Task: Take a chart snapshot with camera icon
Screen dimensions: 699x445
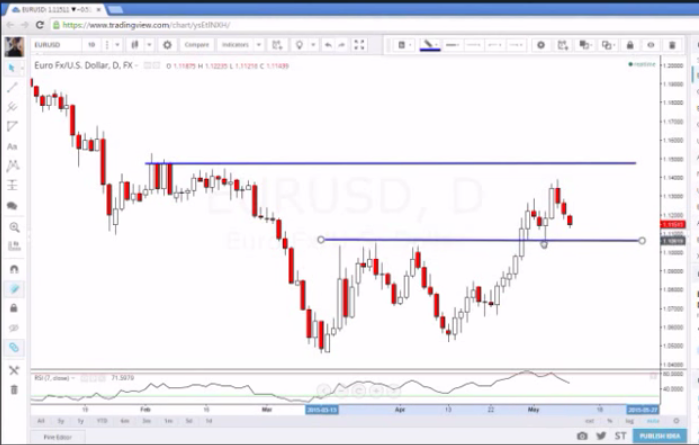Action: pyautogui.click(x=582, y=436)
